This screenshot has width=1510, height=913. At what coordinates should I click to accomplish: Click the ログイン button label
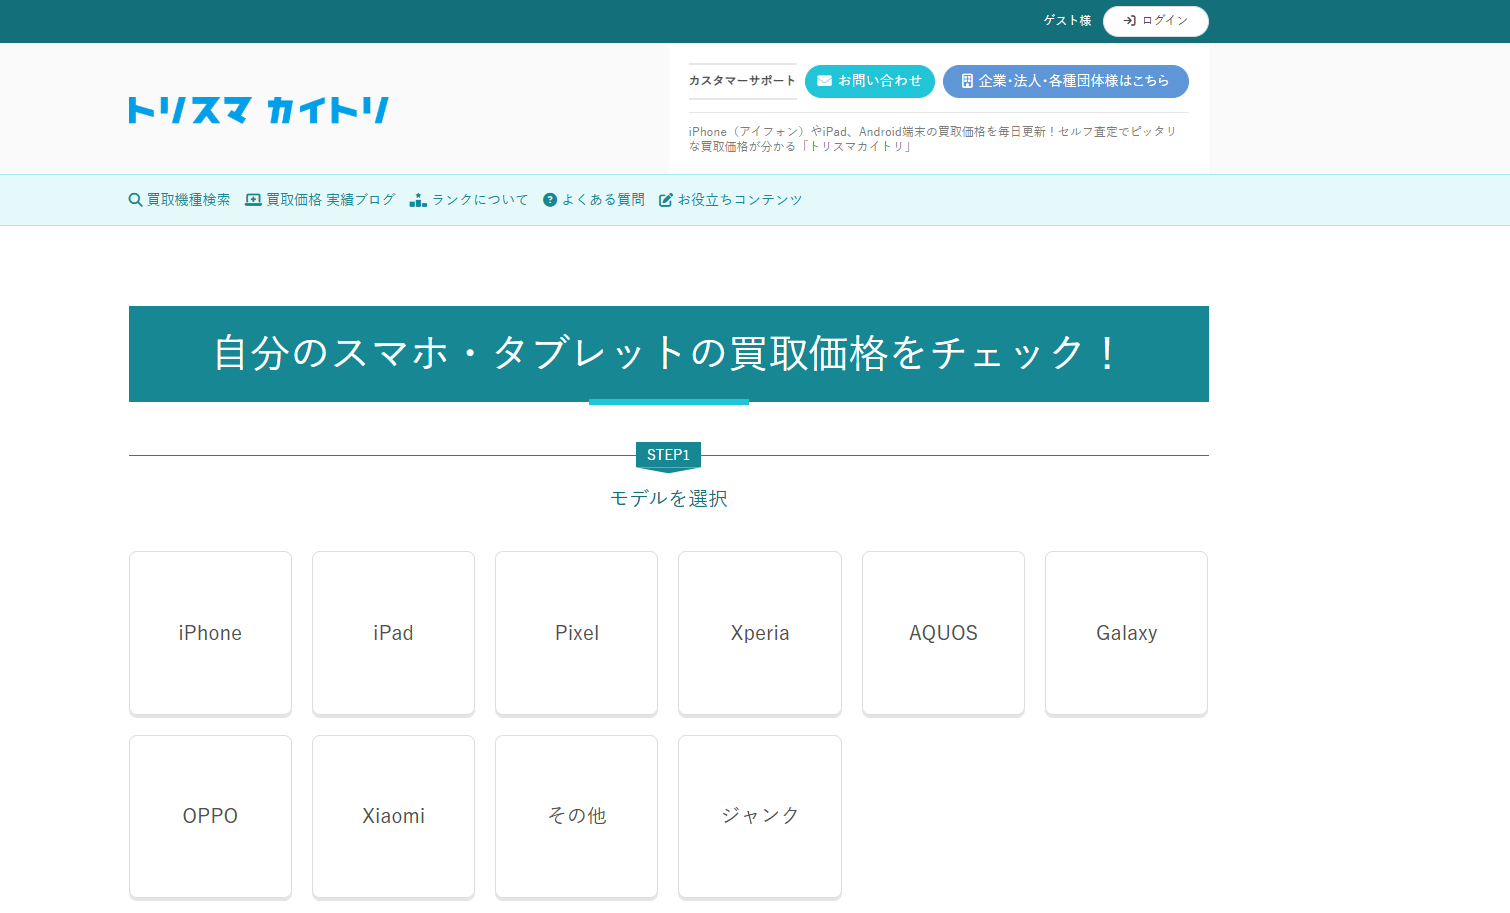point(1165,21)
